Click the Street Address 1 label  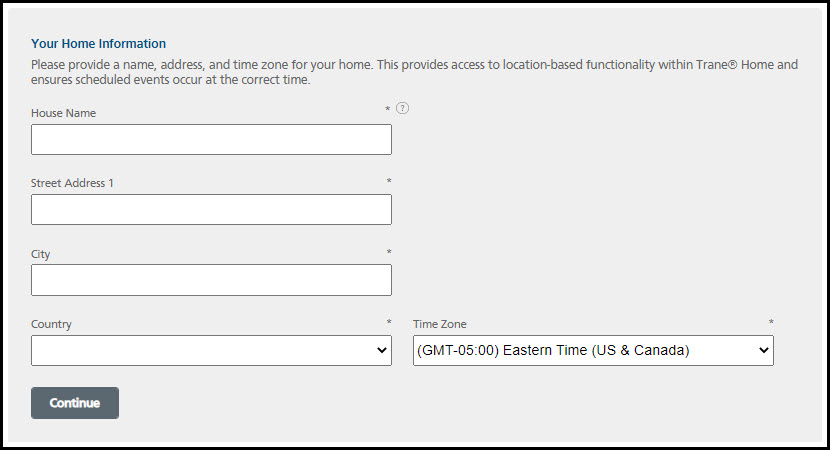[72, 183]
